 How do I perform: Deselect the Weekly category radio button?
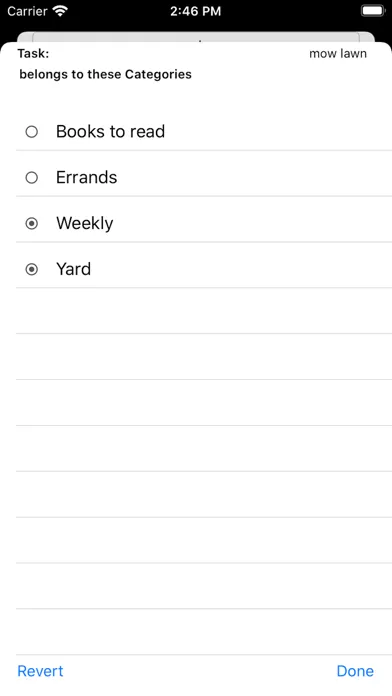click(x=32, y=224)
